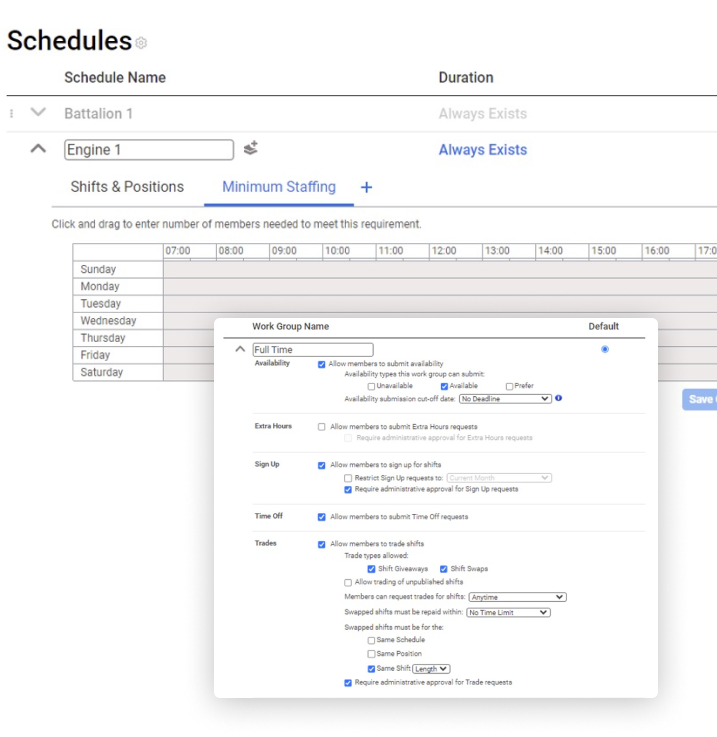Expand the Battalion 1 schedule row
The width and height of the screenshot is (717, 737).
click(x=38, y=112)
